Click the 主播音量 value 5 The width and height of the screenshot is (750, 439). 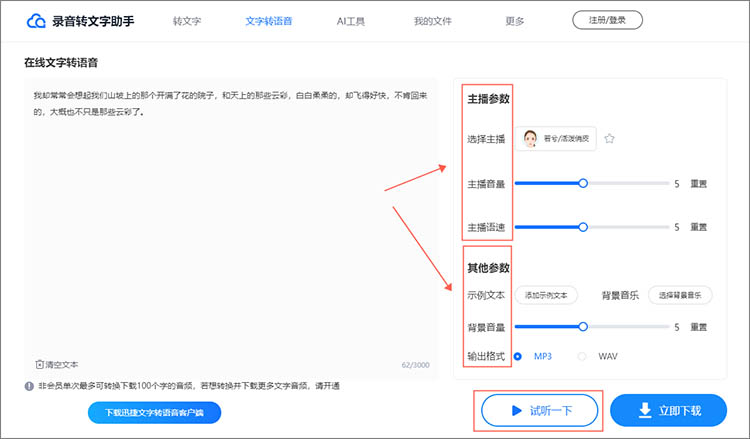(x=677, y=184)
